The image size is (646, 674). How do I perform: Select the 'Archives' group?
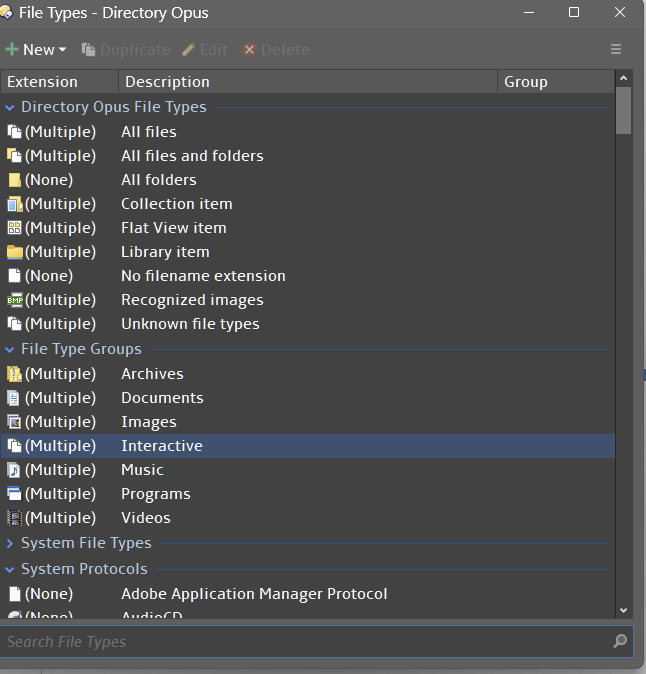point(152,374)
